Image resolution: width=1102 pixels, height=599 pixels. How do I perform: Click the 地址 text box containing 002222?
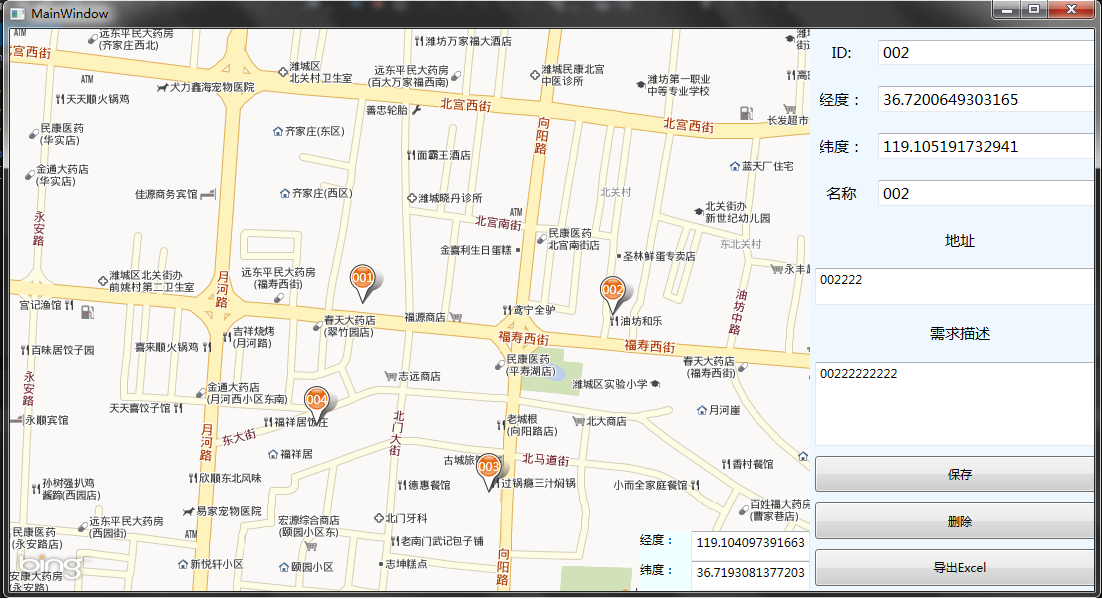tap(955, 286)
